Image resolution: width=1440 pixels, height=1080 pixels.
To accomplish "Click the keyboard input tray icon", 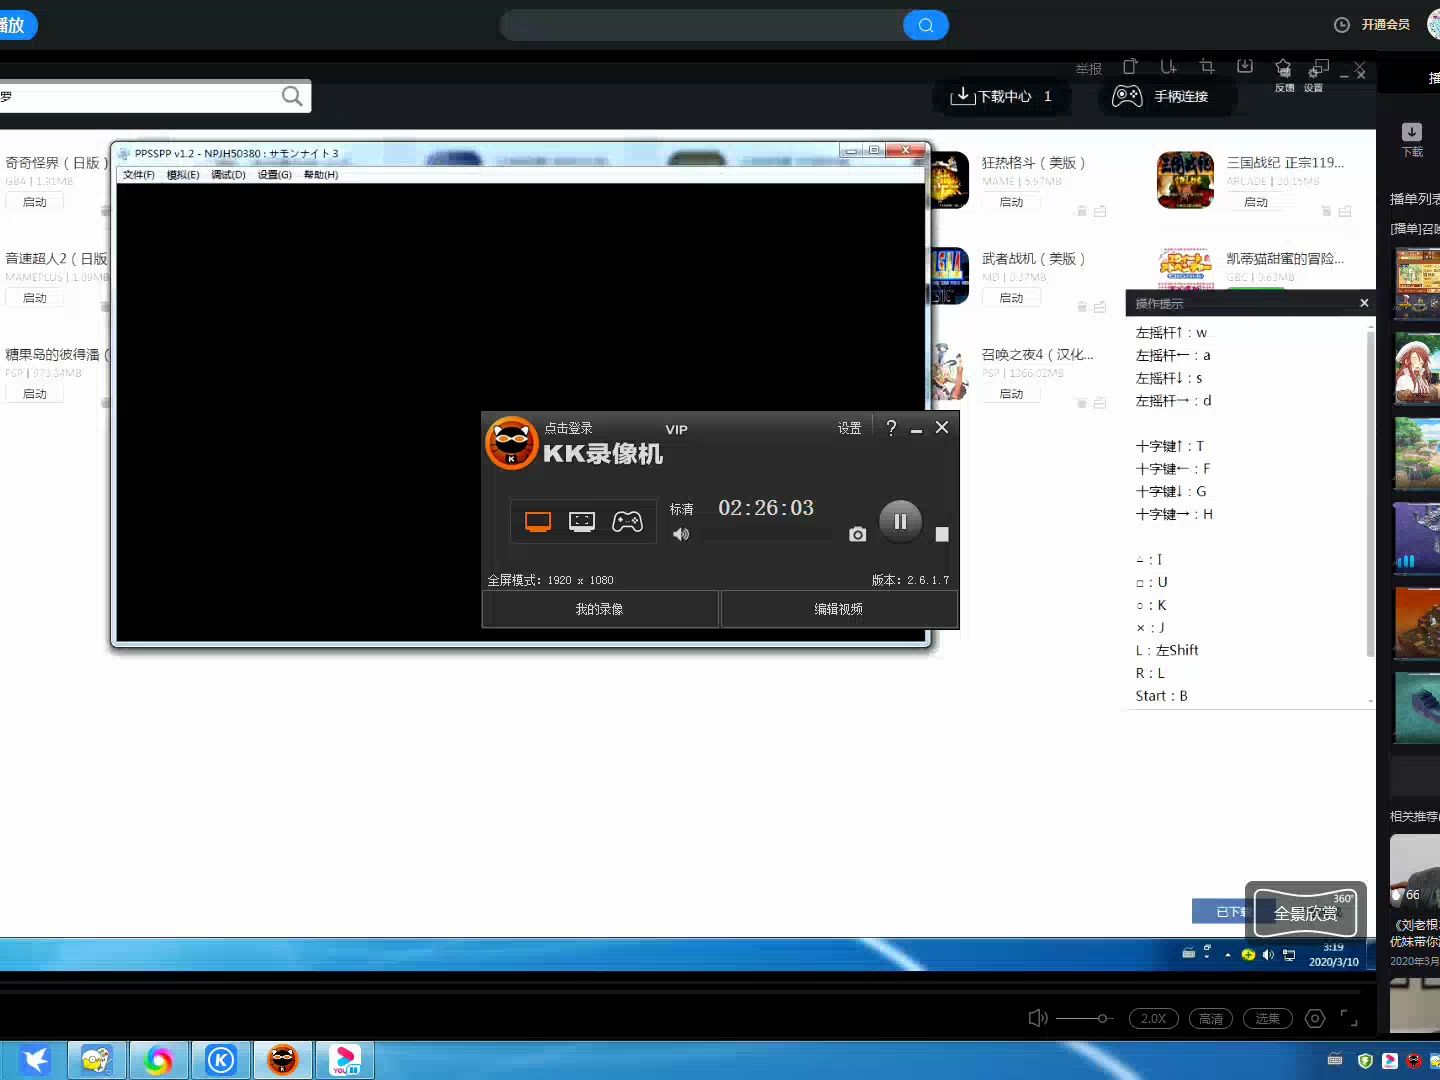I will tap(1335, 1060).
